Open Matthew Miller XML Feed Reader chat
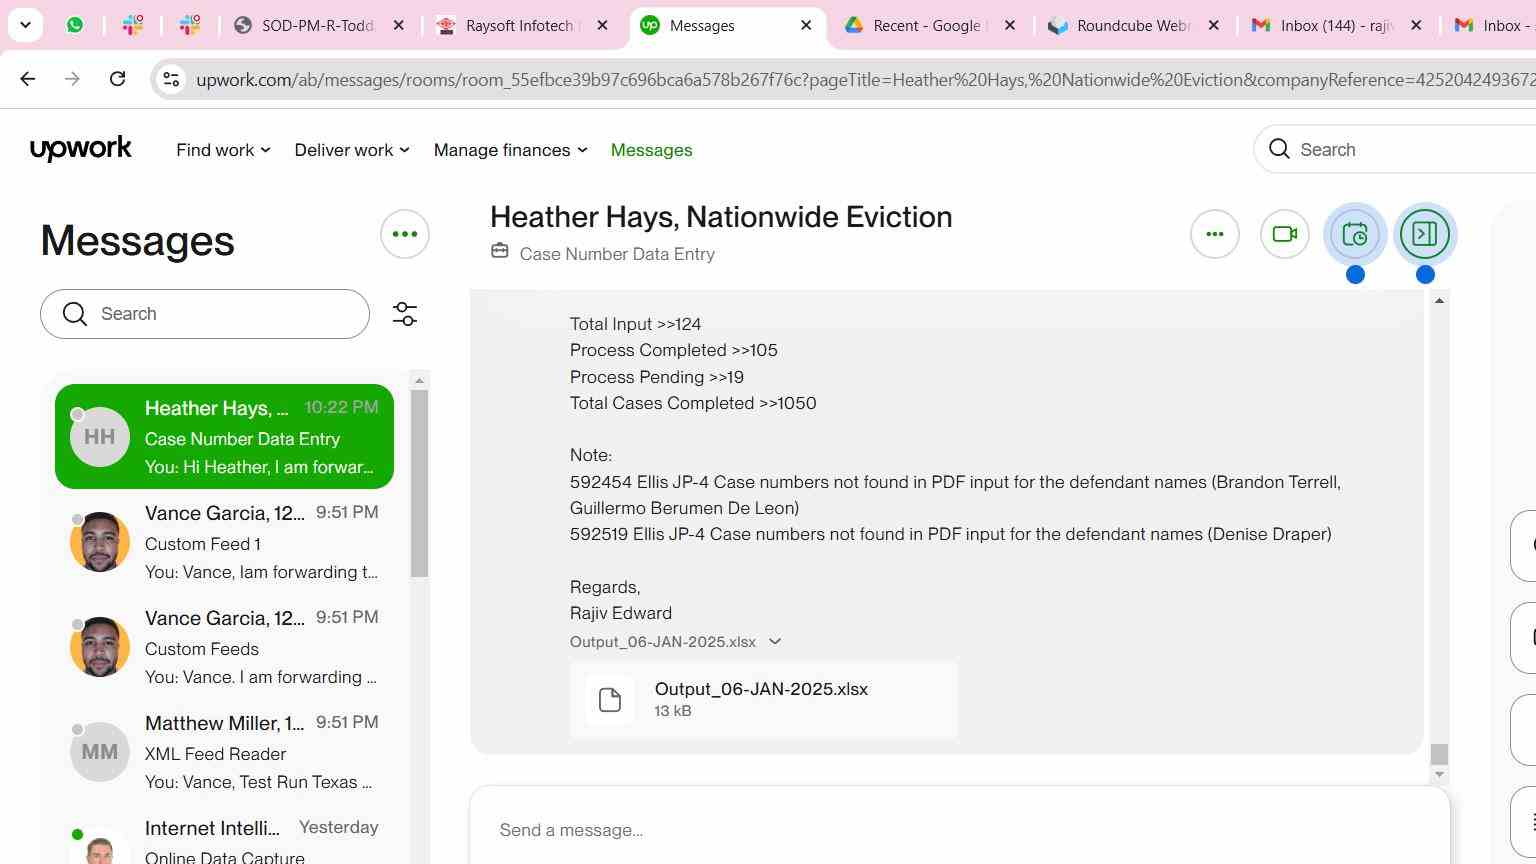Image resolution: width=1536 pixels, height=864 pixels. click(x=224, y=752)
